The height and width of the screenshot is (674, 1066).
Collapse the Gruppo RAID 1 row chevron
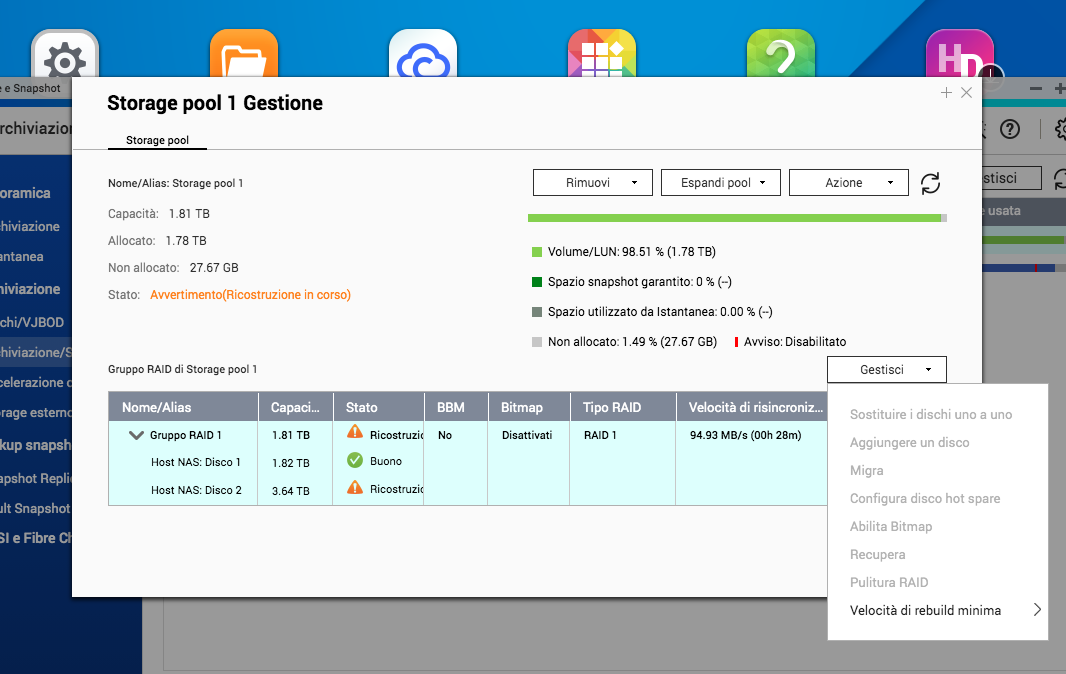[136, 435]
